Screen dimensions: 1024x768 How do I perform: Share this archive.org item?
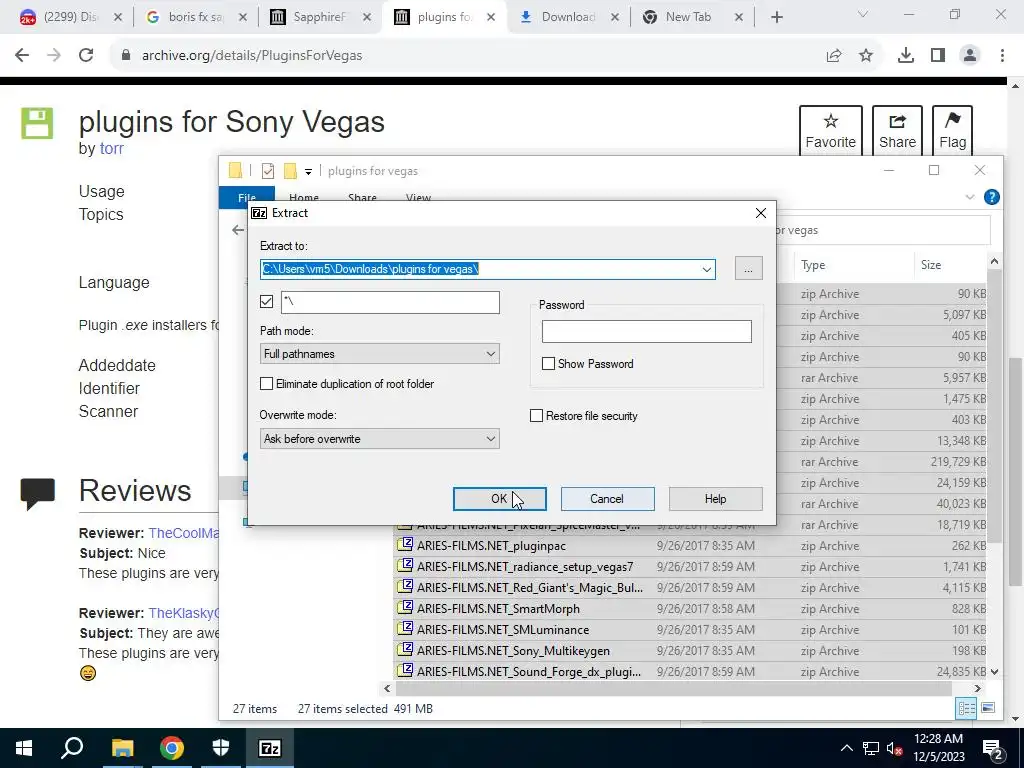[897, 131]
